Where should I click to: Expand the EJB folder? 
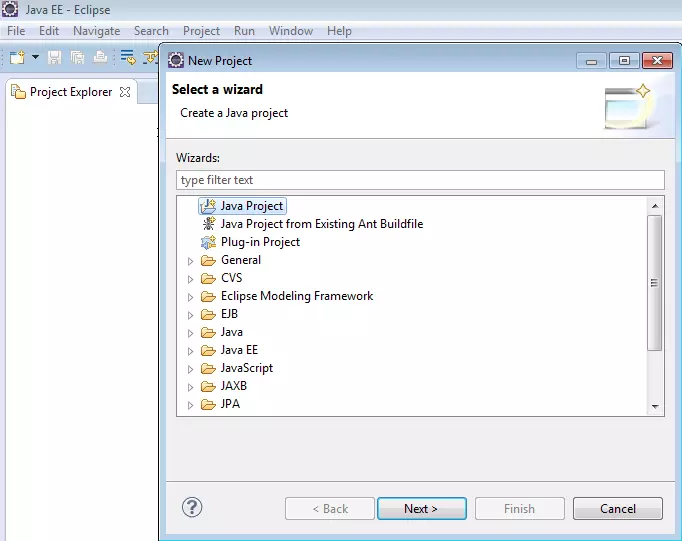point(190,315)
